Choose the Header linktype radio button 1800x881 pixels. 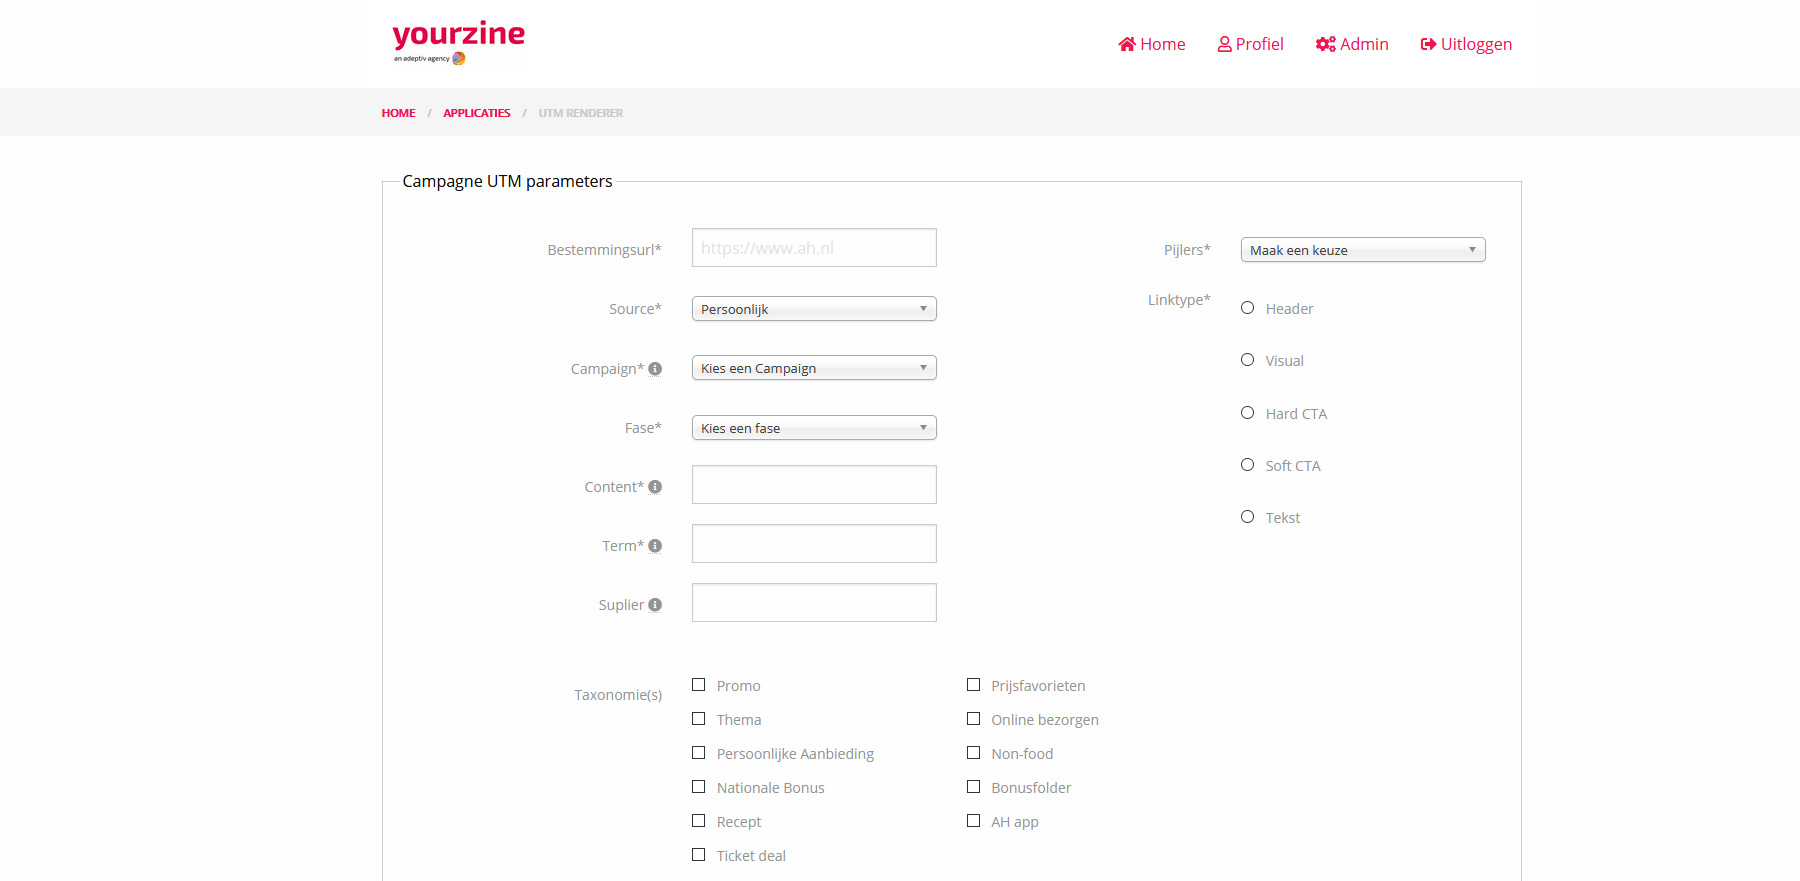click(x=1247, y=308)
